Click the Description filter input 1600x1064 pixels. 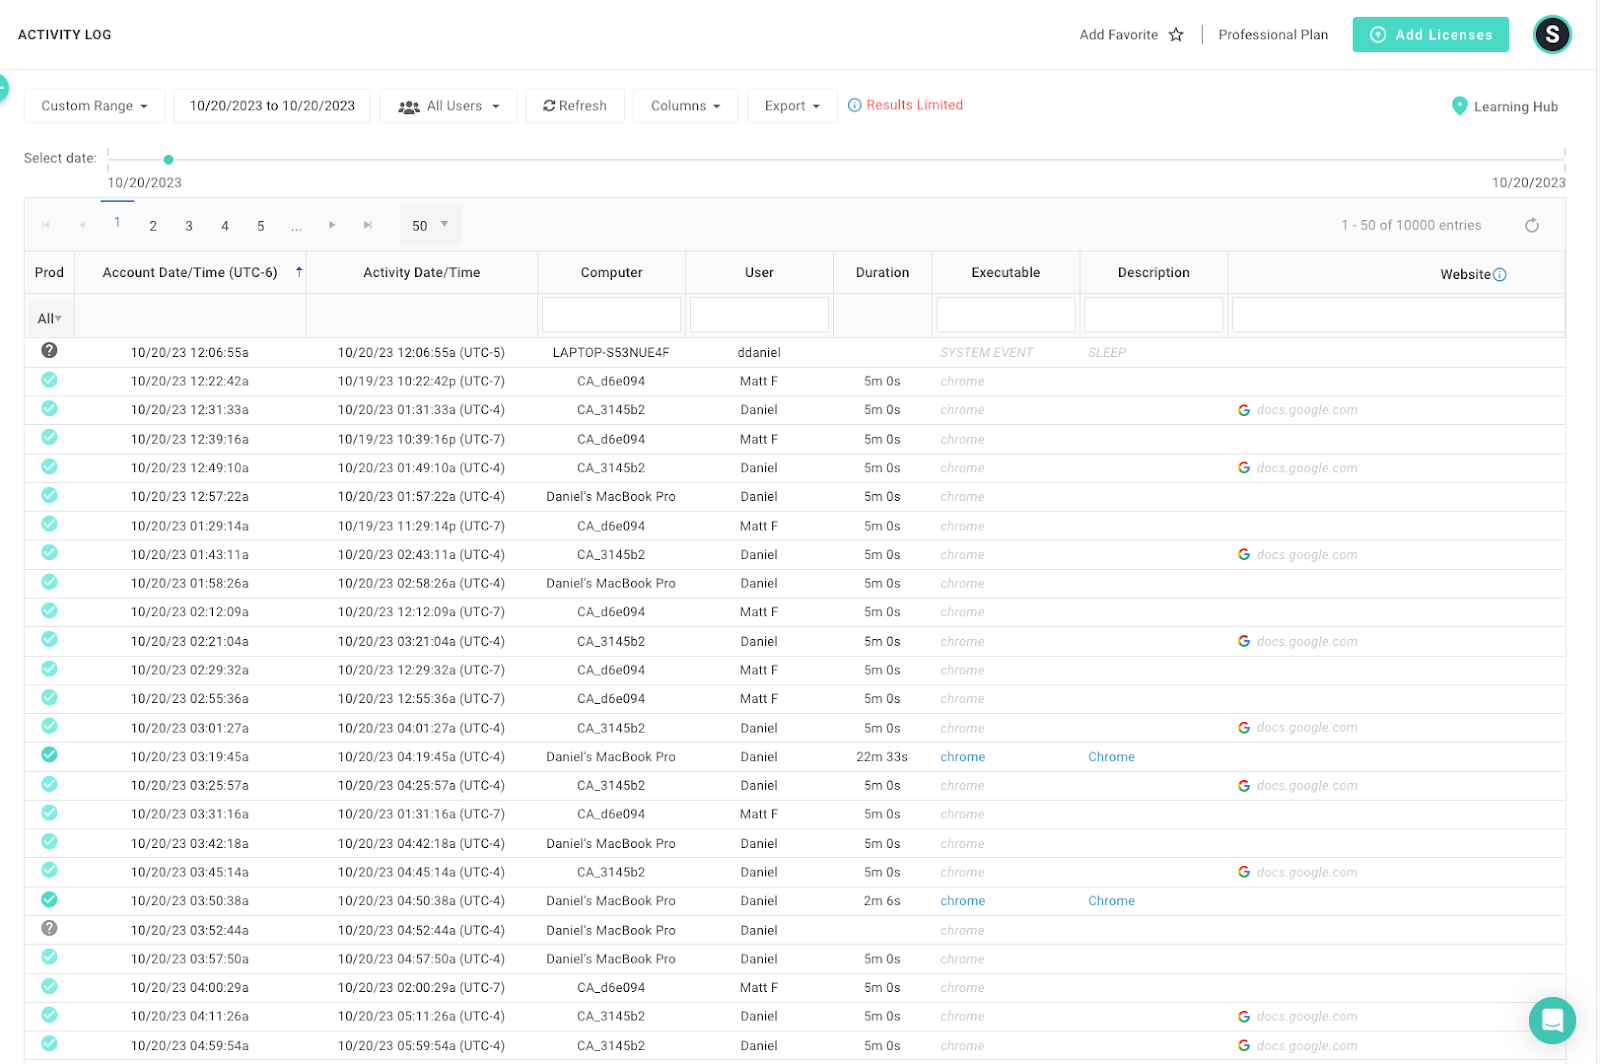click(x=1153, y=315)
